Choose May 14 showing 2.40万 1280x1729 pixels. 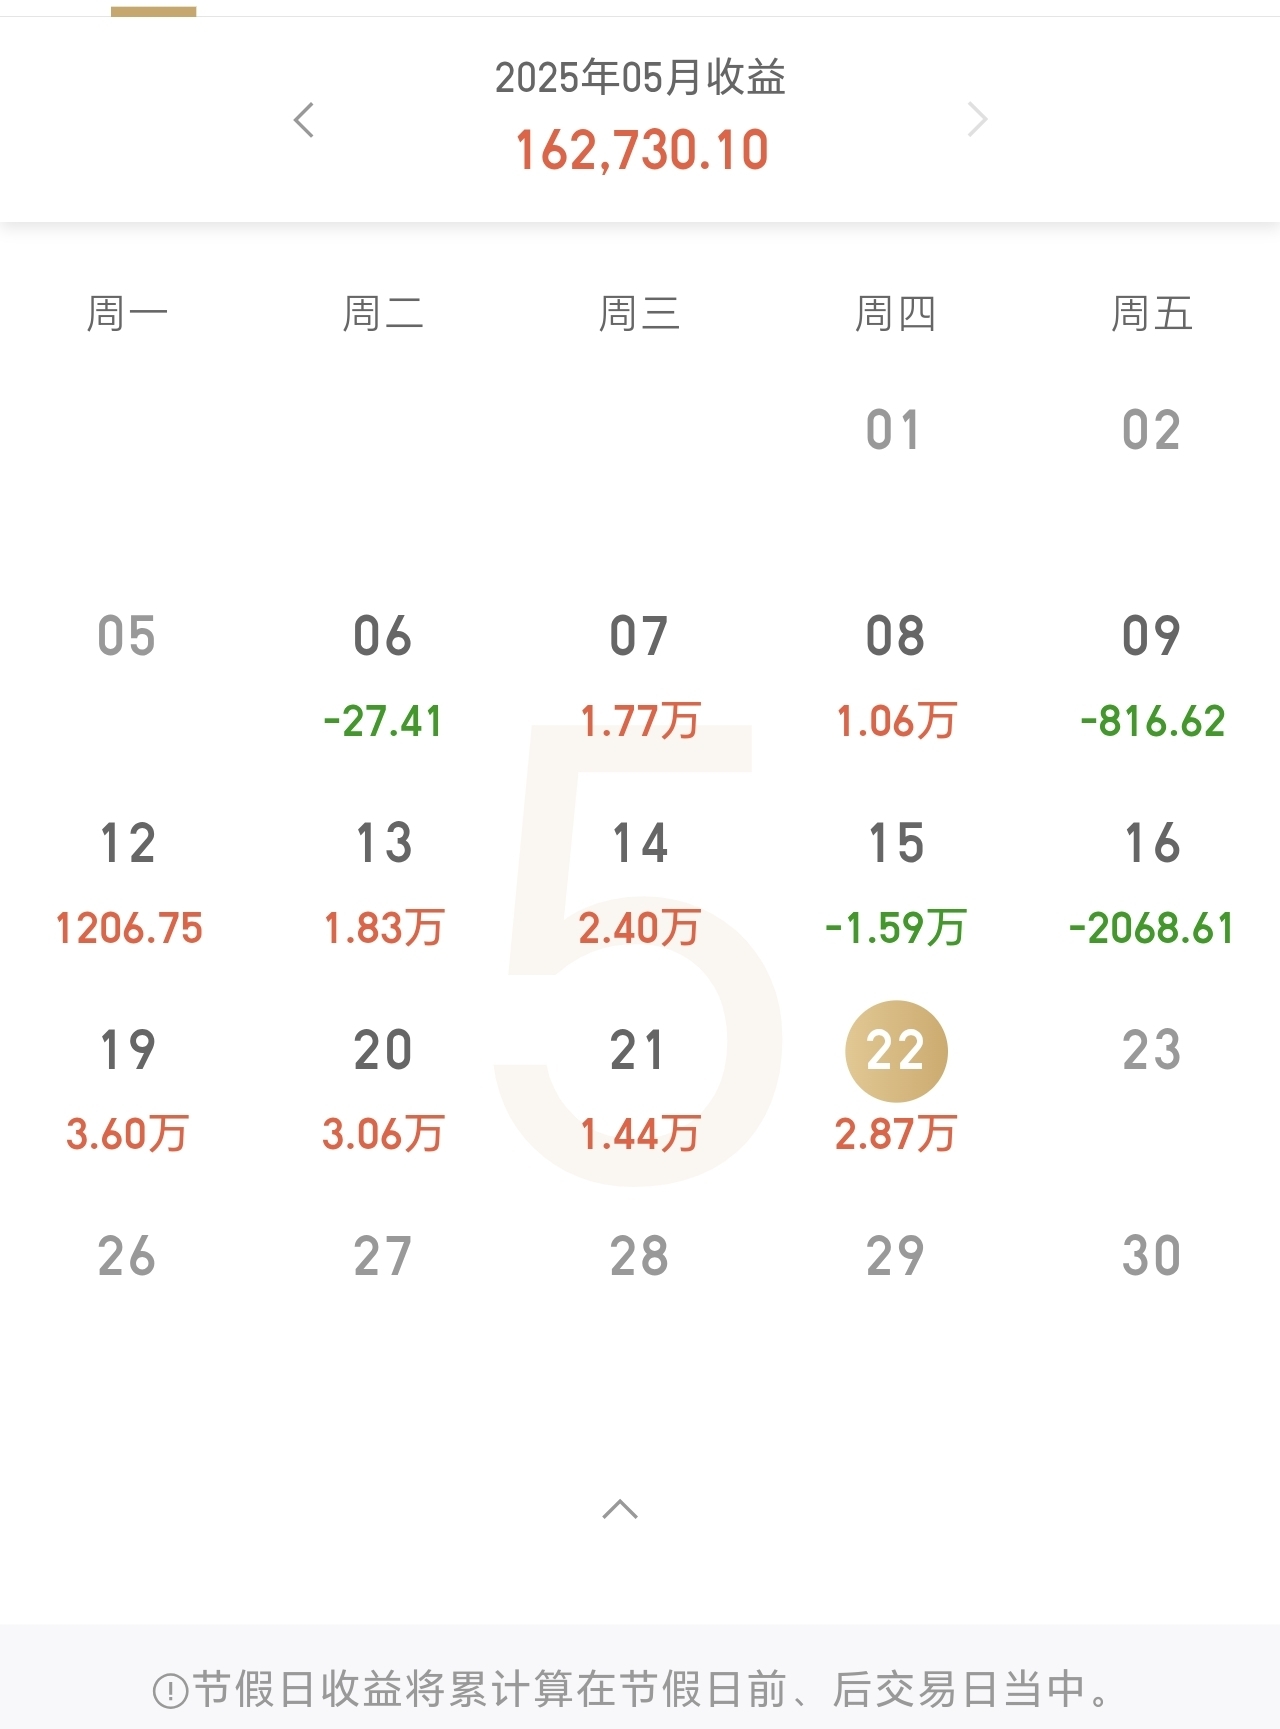(x=640, y=884)
